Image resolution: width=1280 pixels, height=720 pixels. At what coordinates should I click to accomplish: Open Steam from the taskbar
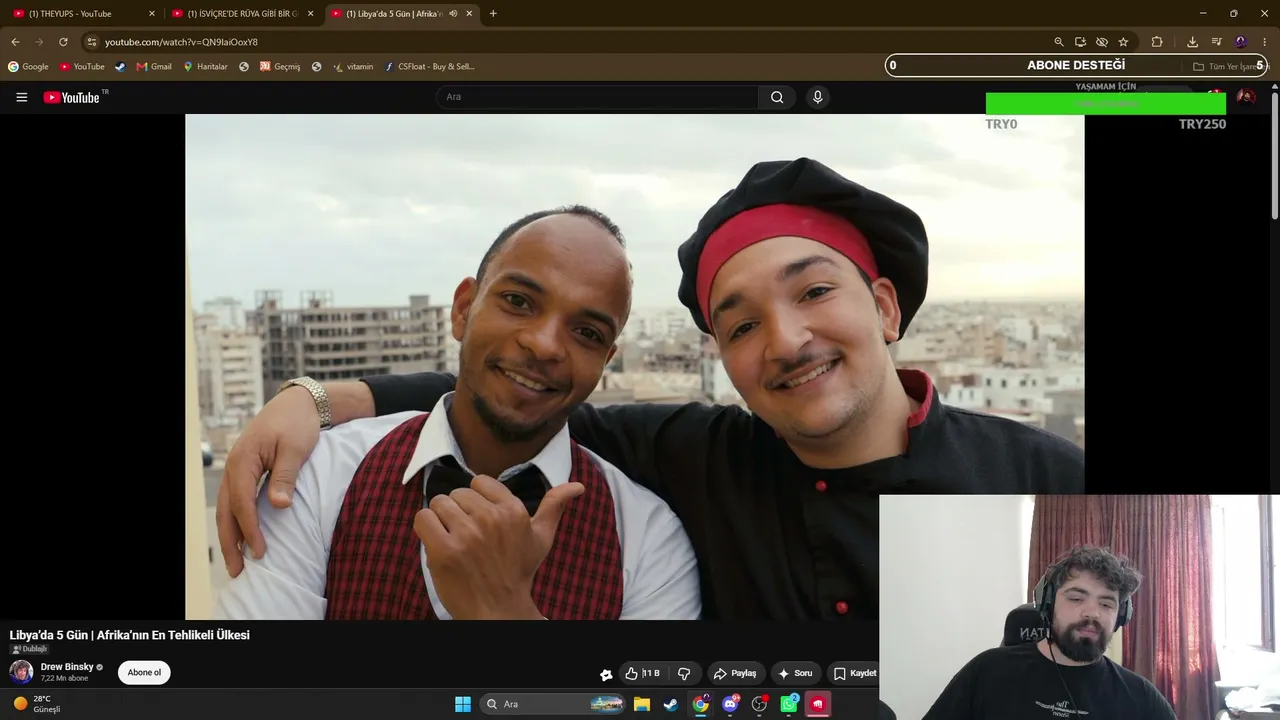[x=671, y=704]
